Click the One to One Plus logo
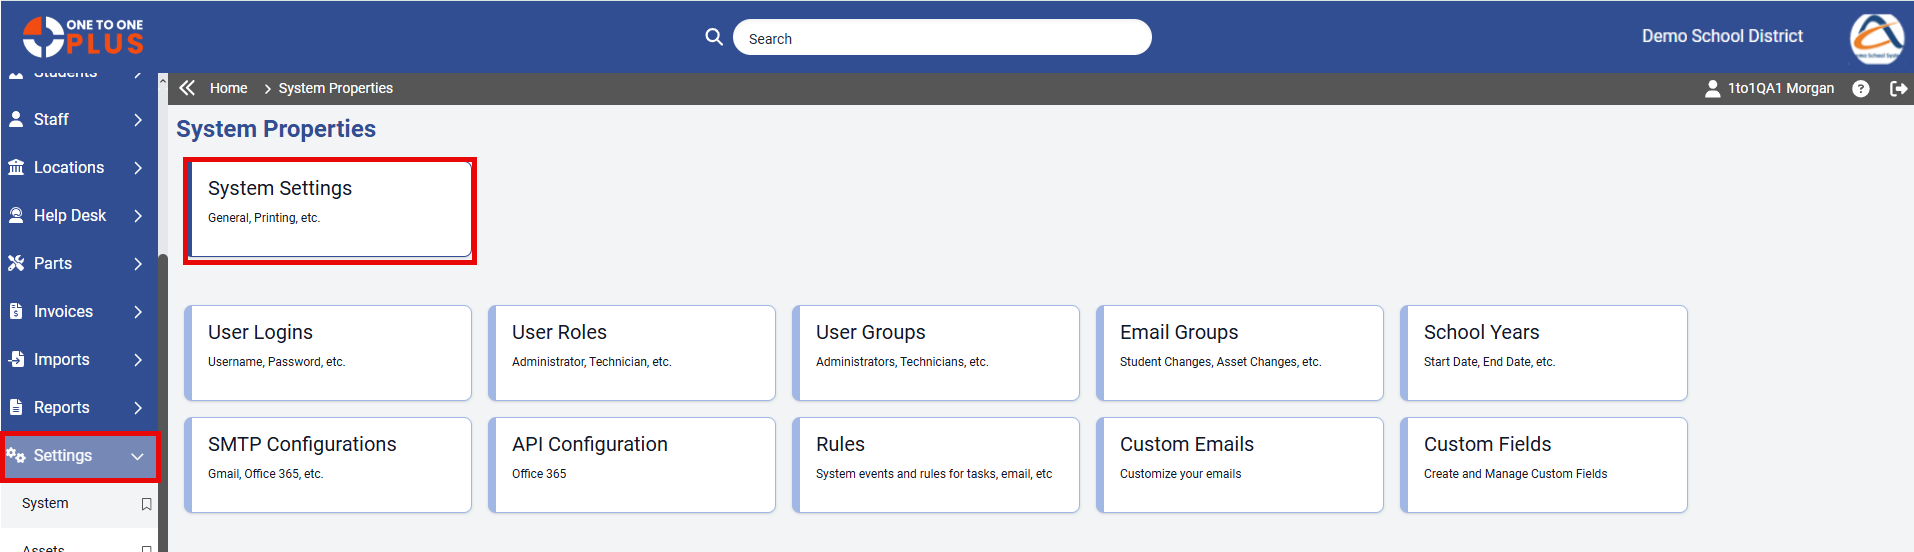This screenshot has height=552, width=1914. click(83, 37)
